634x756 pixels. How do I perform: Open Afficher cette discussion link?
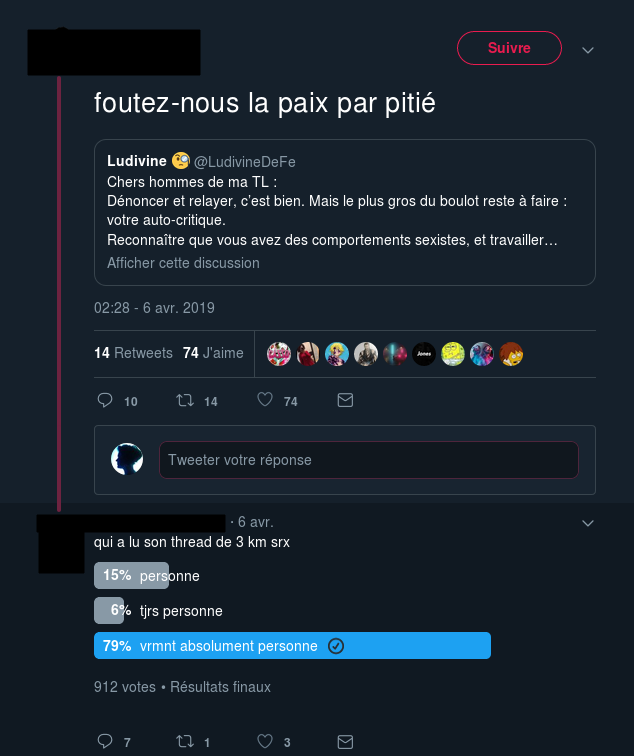tap(183, 263)
